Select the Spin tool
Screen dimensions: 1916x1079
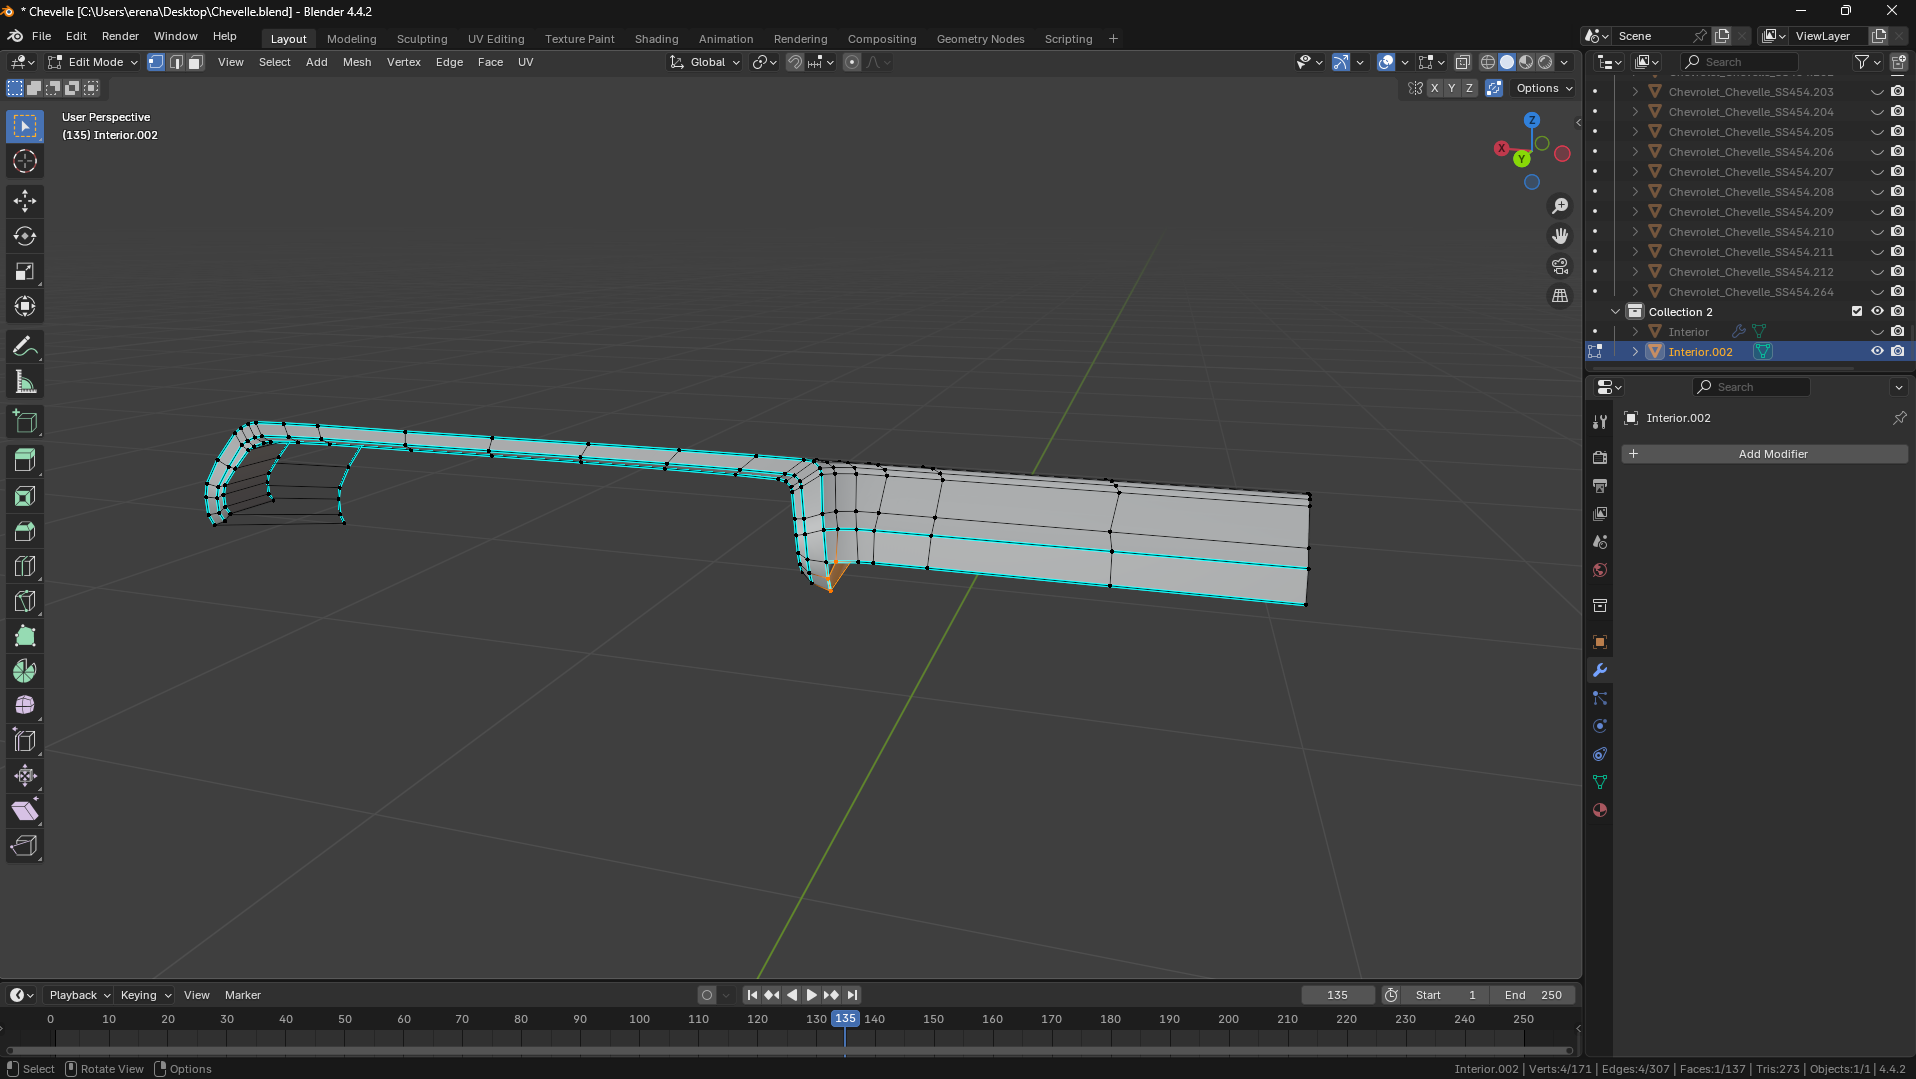pos(25,671)
